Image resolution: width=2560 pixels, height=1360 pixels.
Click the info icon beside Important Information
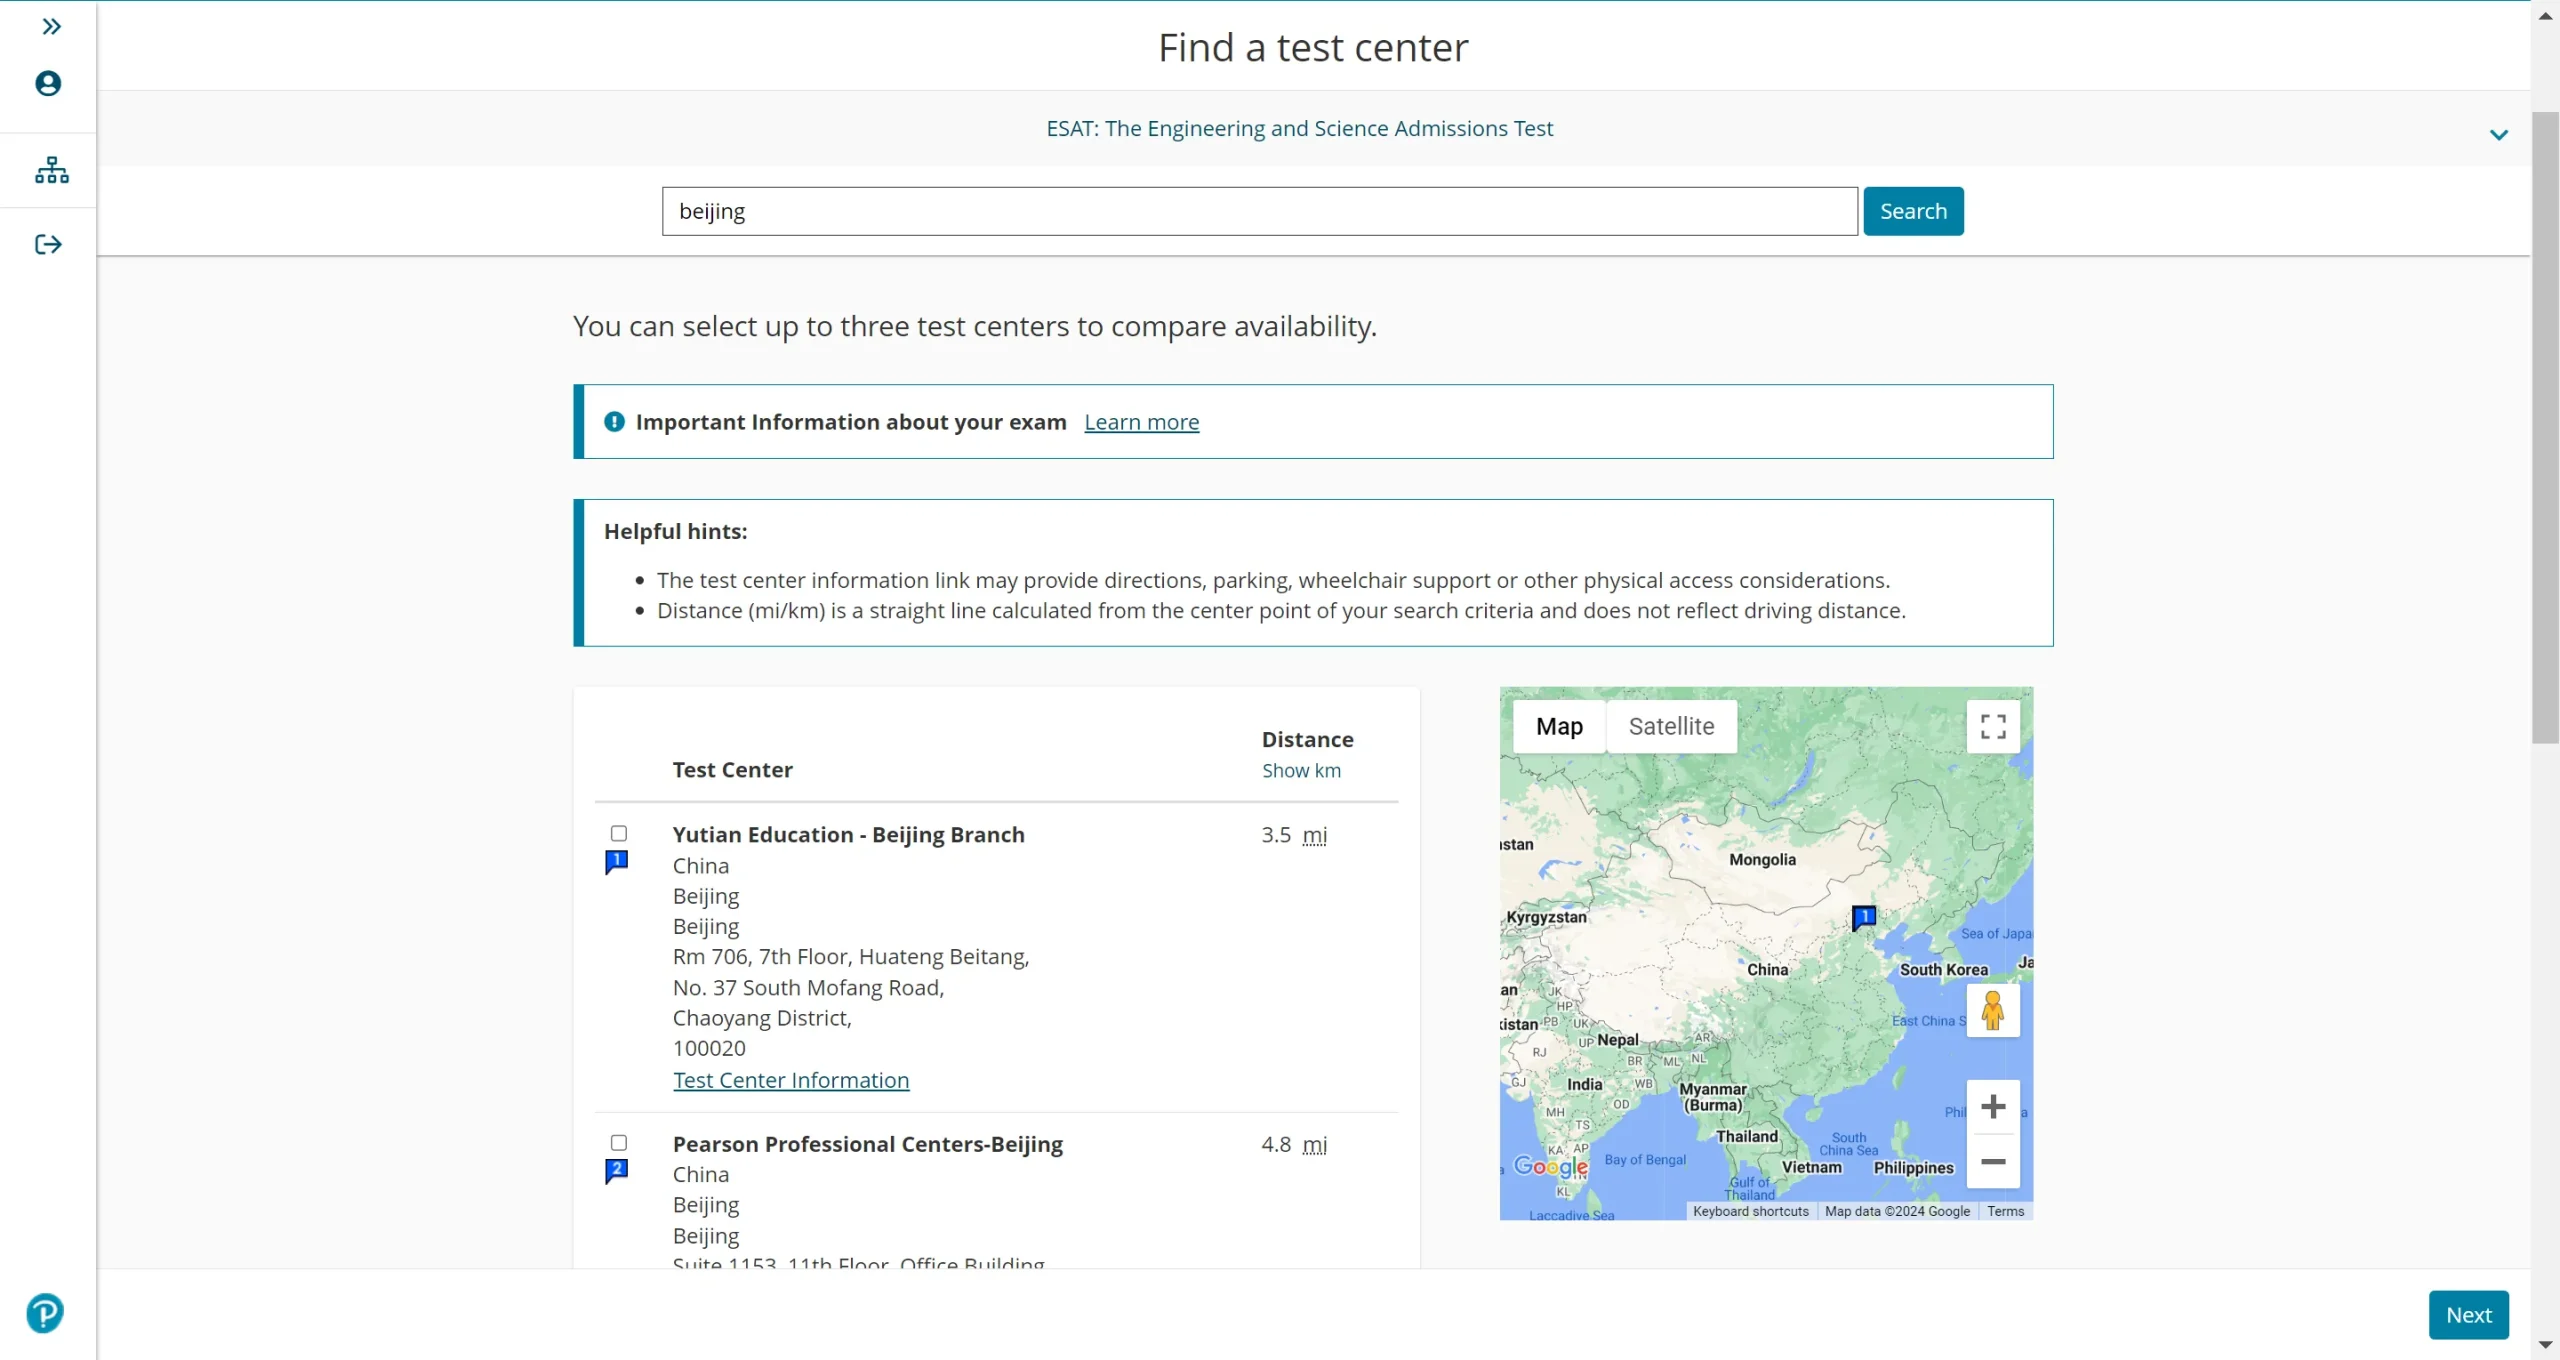(614, 422)
